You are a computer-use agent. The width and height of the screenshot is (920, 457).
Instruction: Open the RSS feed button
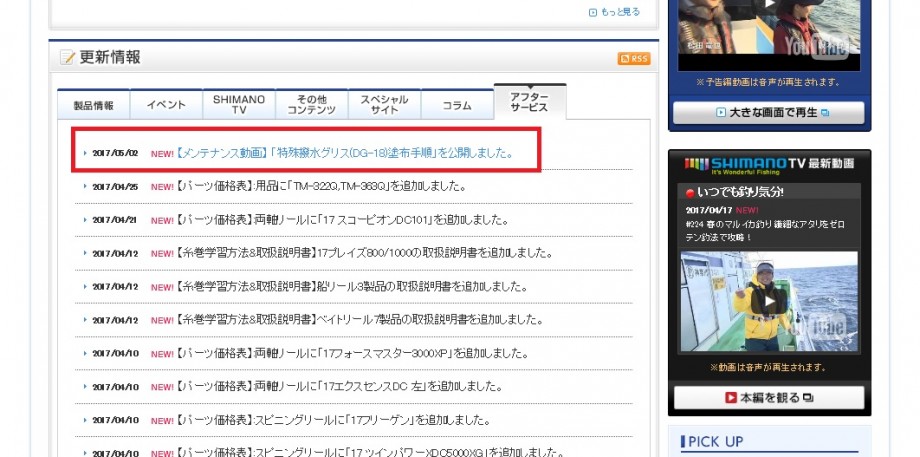pyautogui.click(x=634, y=58)
